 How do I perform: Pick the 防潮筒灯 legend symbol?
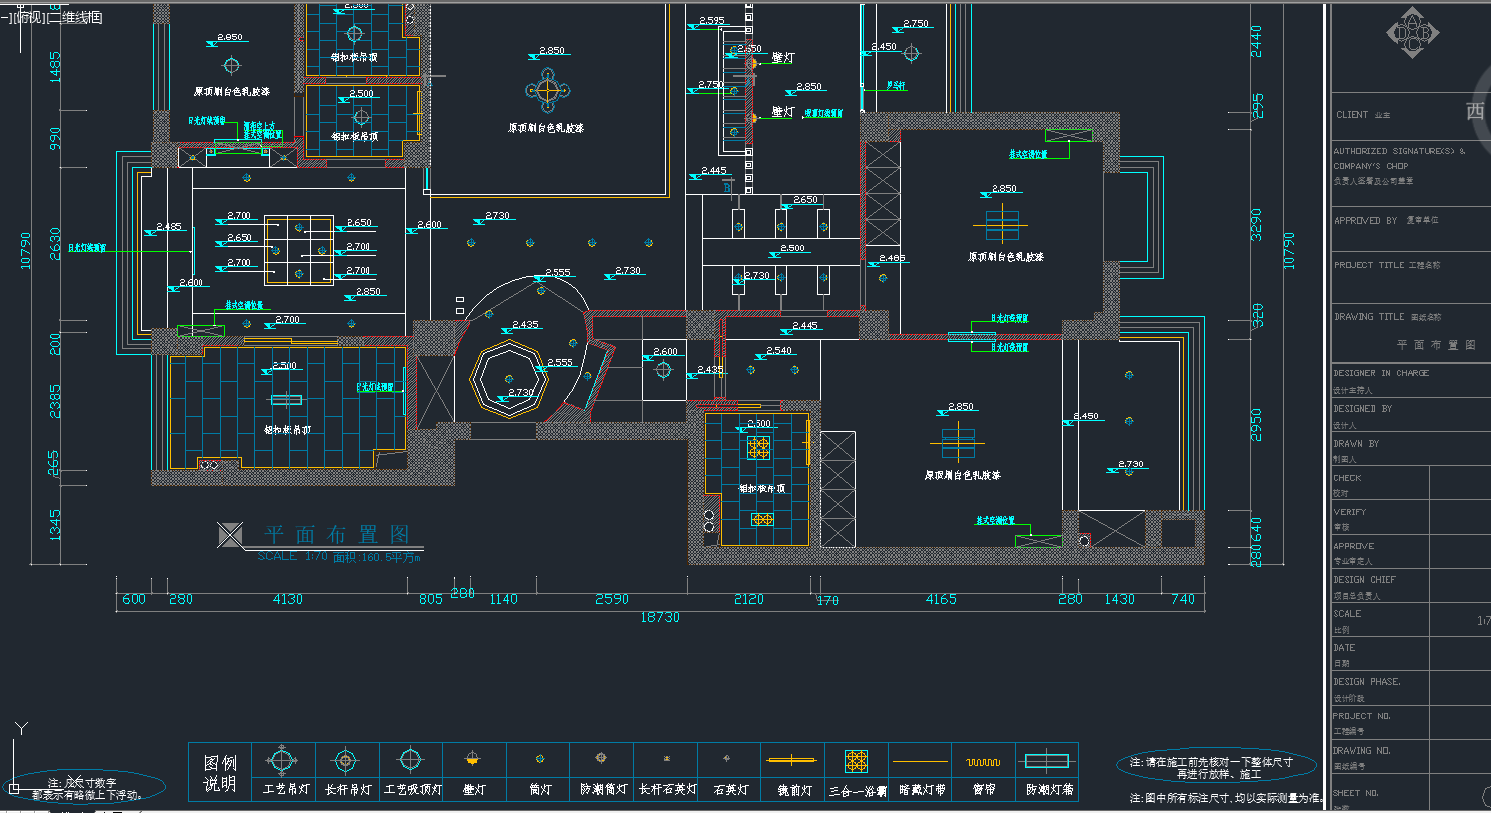[x=601, y=758]
